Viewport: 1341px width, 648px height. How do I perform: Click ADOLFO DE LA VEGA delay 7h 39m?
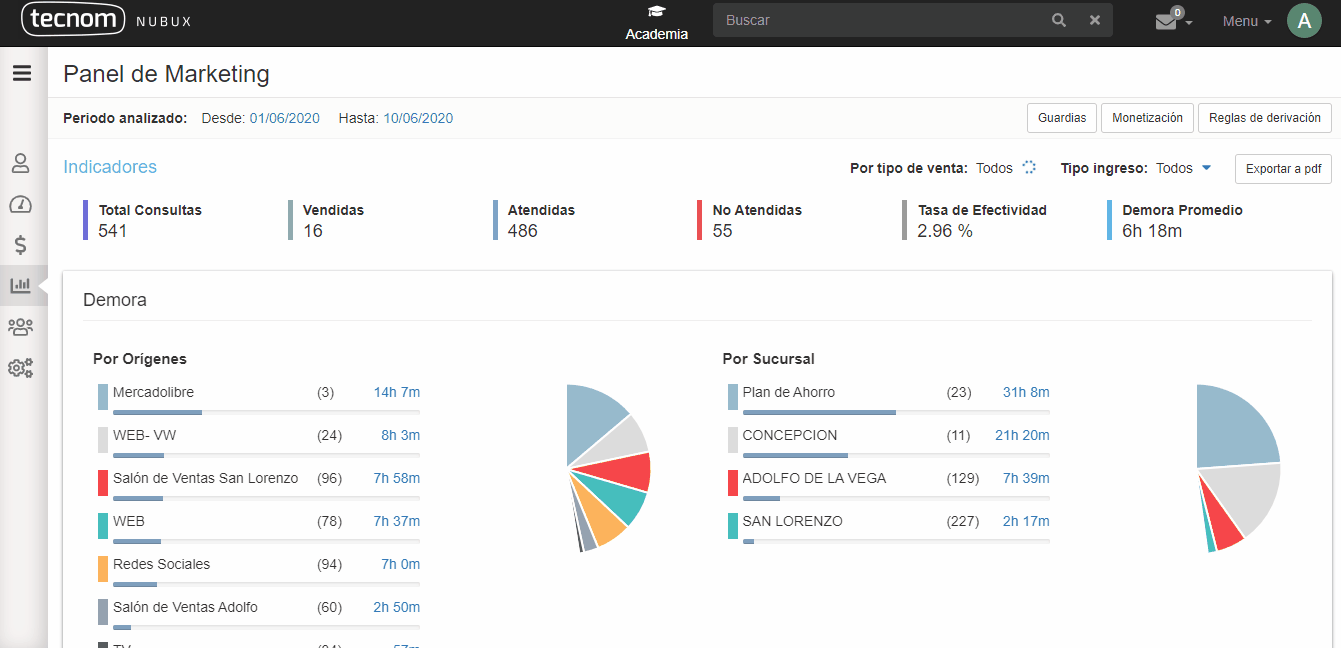coord(1026,478)
